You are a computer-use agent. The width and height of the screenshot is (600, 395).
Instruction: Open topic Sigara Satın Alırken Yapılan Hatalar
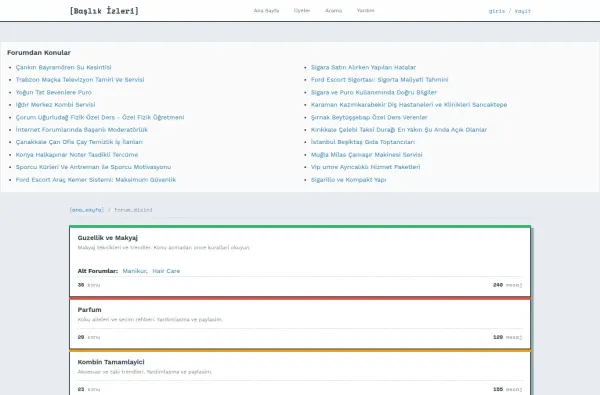[363, 67]
